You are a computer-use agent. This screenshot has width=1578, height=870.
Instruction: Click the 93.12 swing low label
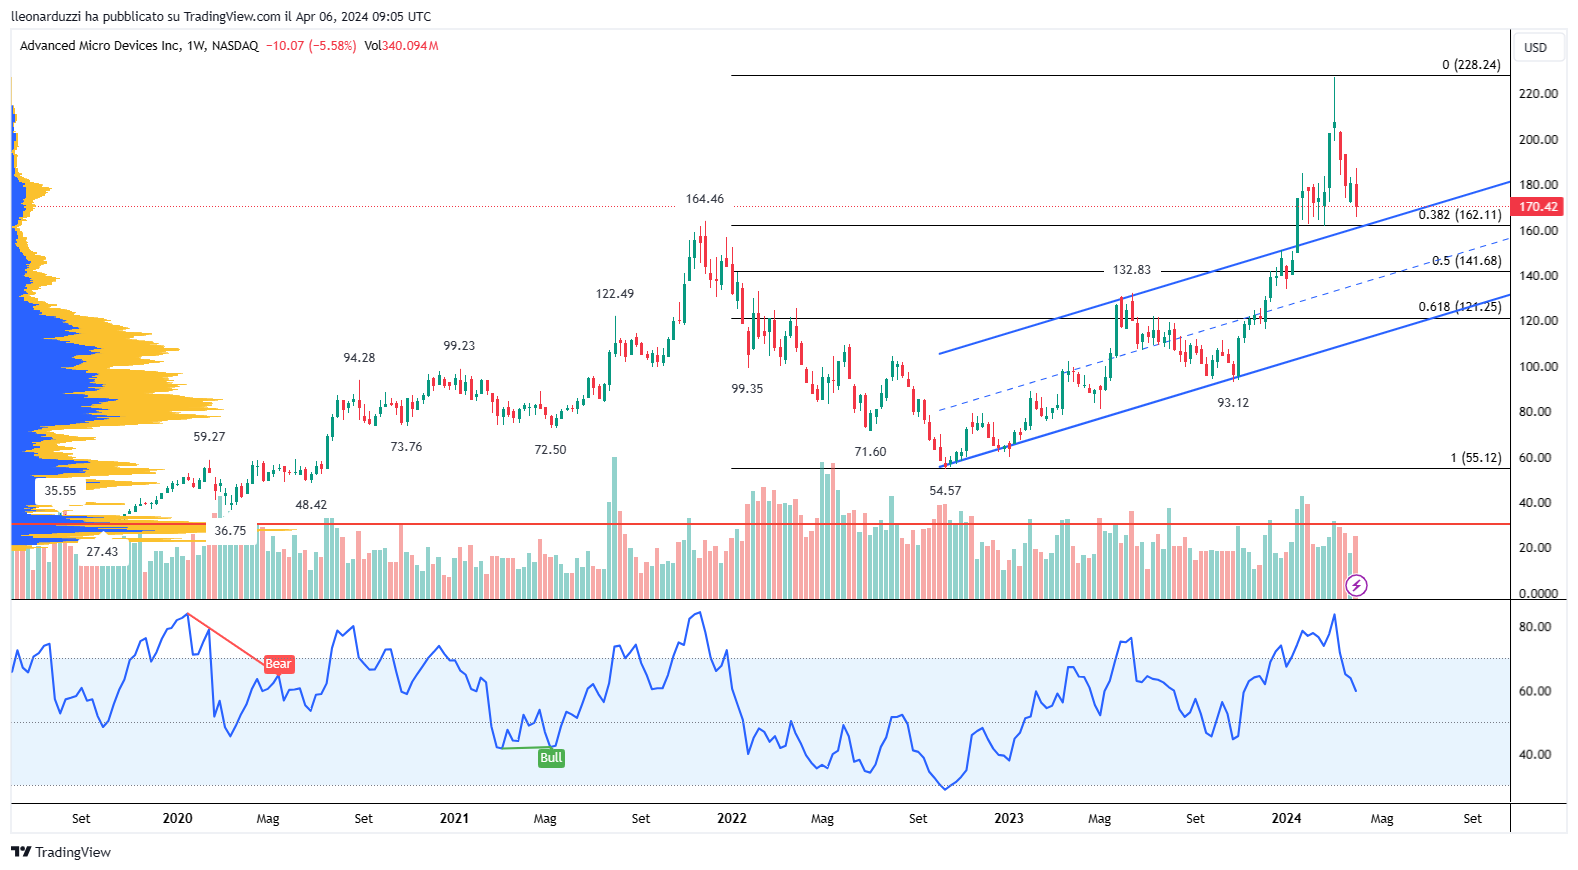(x=1233, y=403)
